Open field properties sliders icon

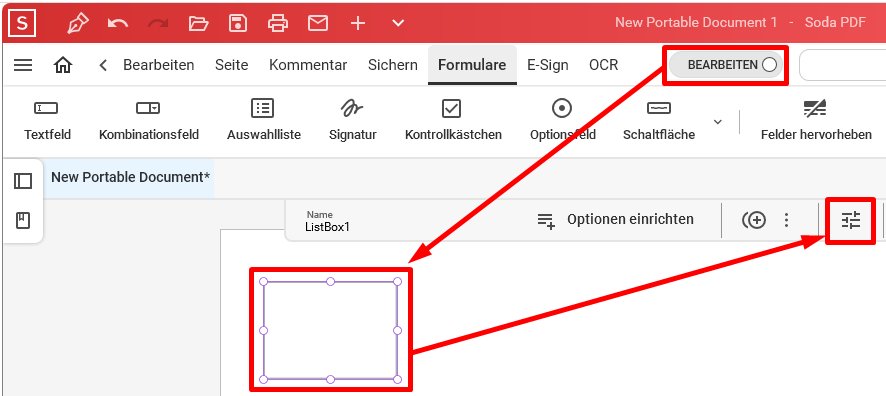tap(850, 220)
